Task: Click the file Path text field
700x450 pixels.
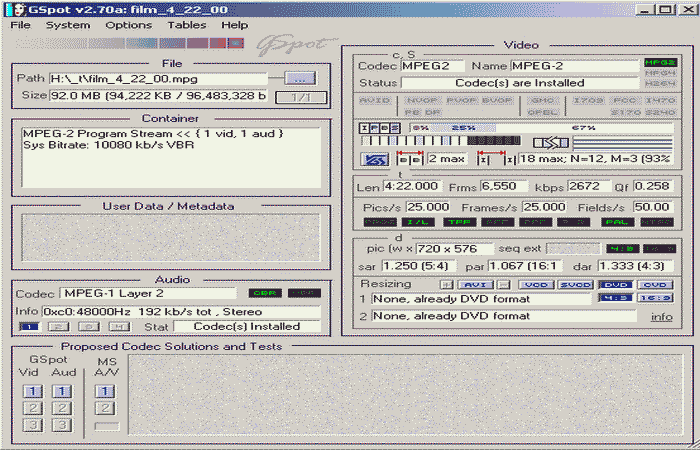Action: [158, 78]
